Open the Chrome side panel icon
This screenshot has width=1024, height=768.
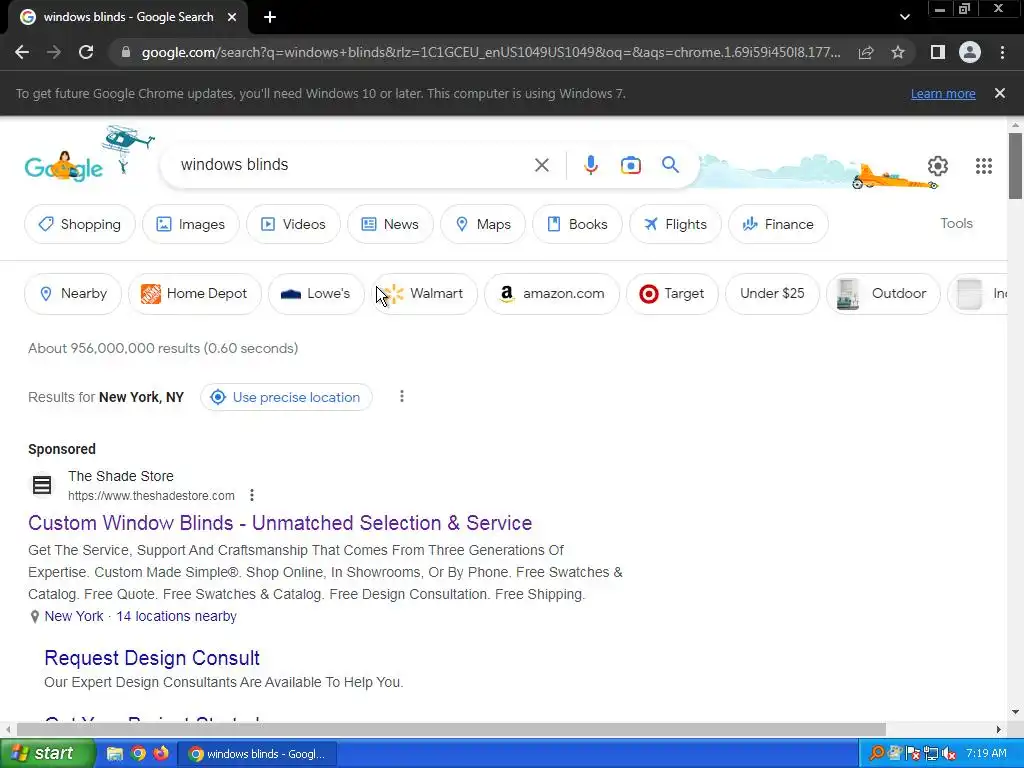click(938, 52)
